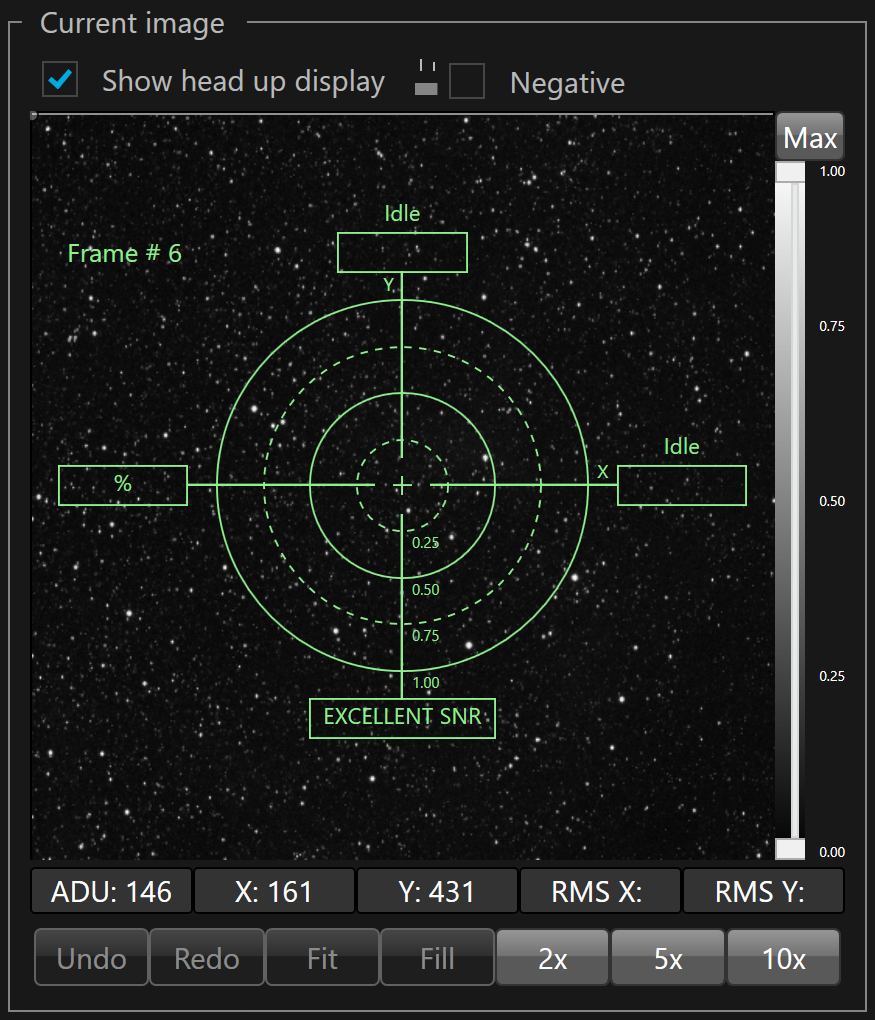Click the Frame # 6 label

[124, 254]
